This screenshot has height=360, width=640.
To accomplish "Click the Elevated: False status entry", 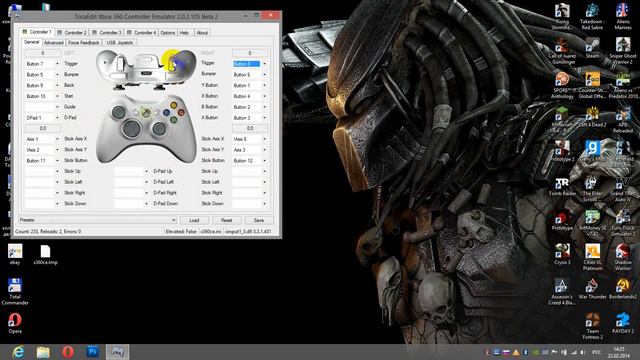I will [x=181, y=231].
